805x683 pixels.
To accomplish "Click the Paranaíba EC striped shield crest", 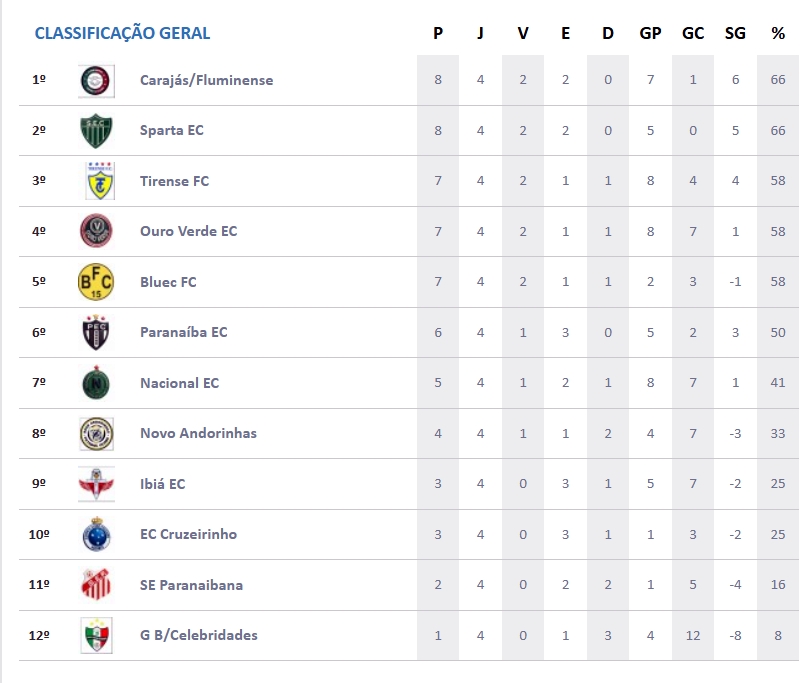I will pyautogui.click(x=97, y=333).
